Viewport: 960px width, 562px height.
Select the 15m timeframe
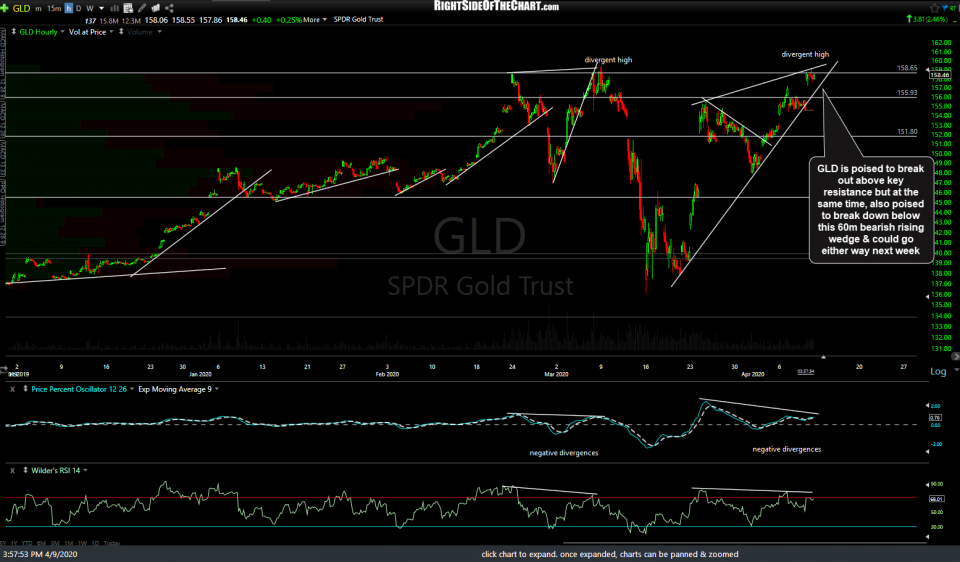pos(54,9)
